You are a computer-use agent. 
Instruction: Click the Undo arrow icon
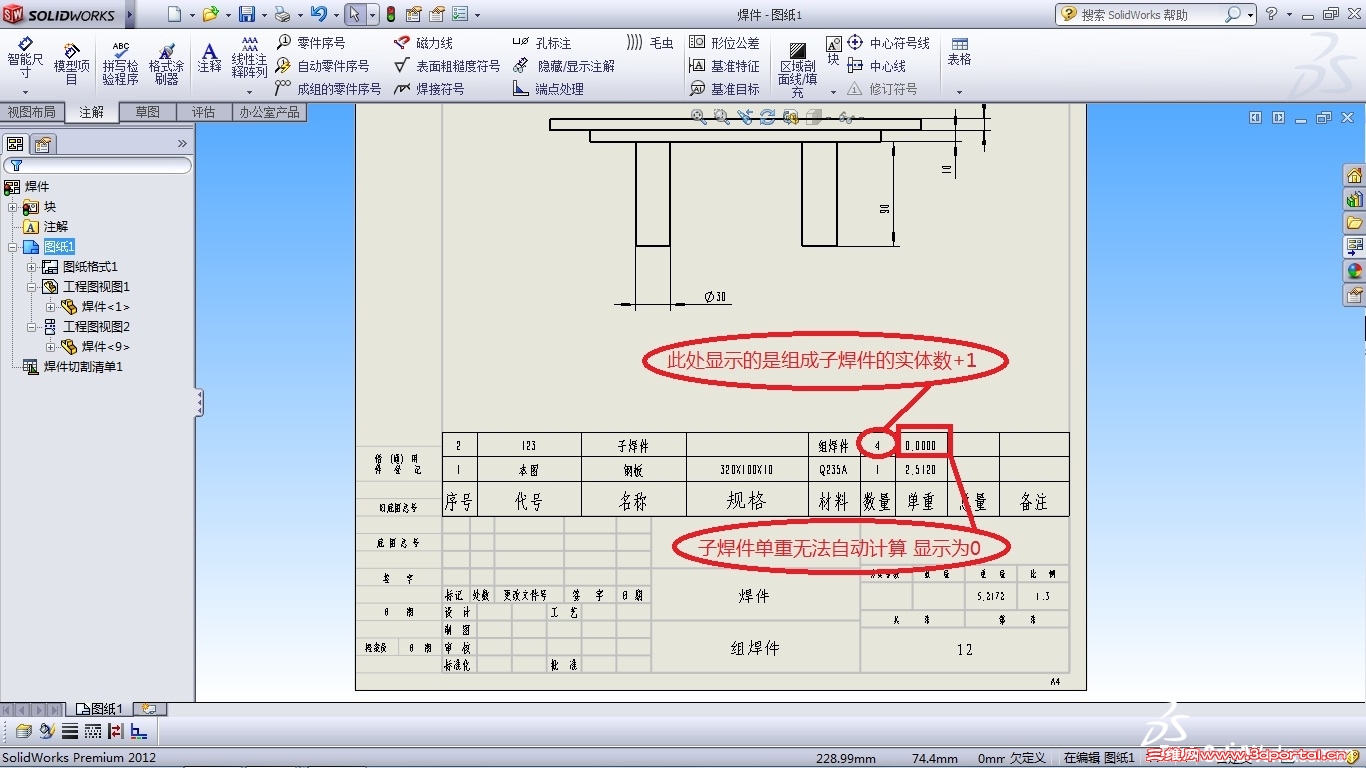click(x=318, y=14)
